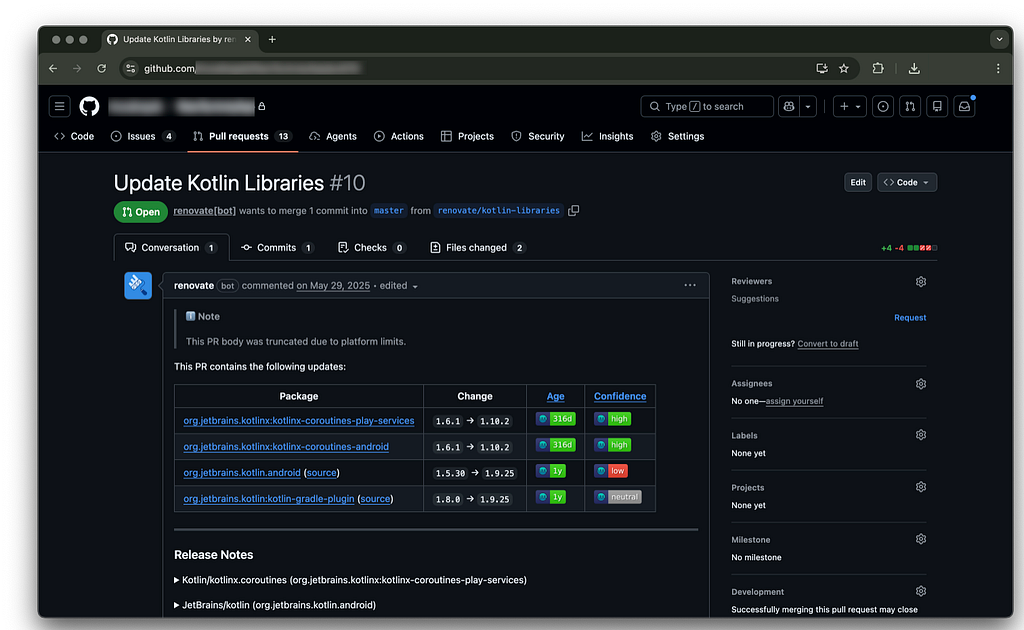The height and width of the screenshot is (630, 1024).
Task: Open the repository Settings tab
Action: click(677, 136)
